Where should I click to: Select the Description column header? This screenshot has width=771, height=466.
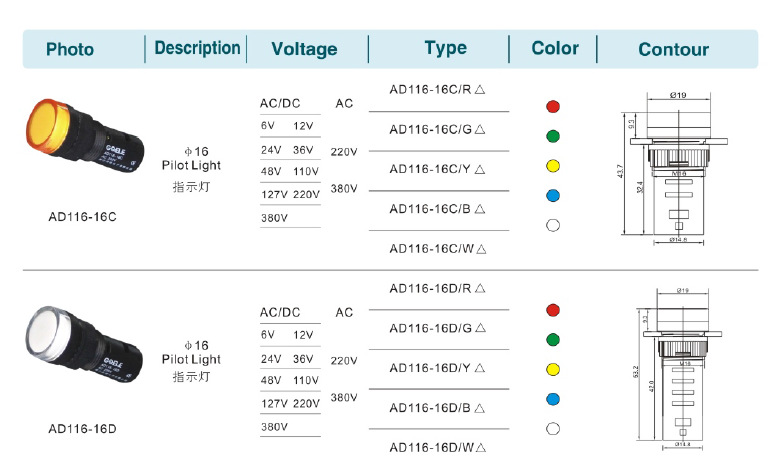click(x=197, y=48)
